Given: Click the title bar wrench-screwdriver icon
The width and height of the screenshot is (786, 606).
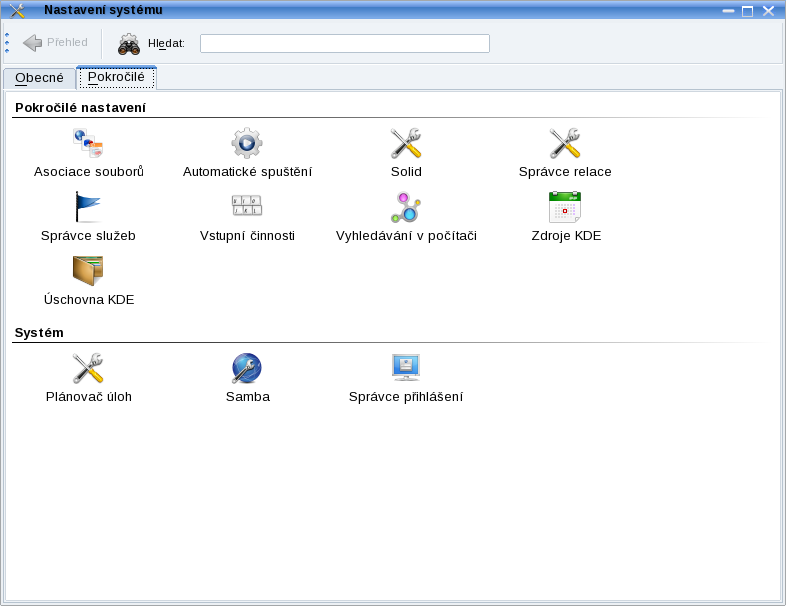Looking at the screenshot, I should pos(17,10).
